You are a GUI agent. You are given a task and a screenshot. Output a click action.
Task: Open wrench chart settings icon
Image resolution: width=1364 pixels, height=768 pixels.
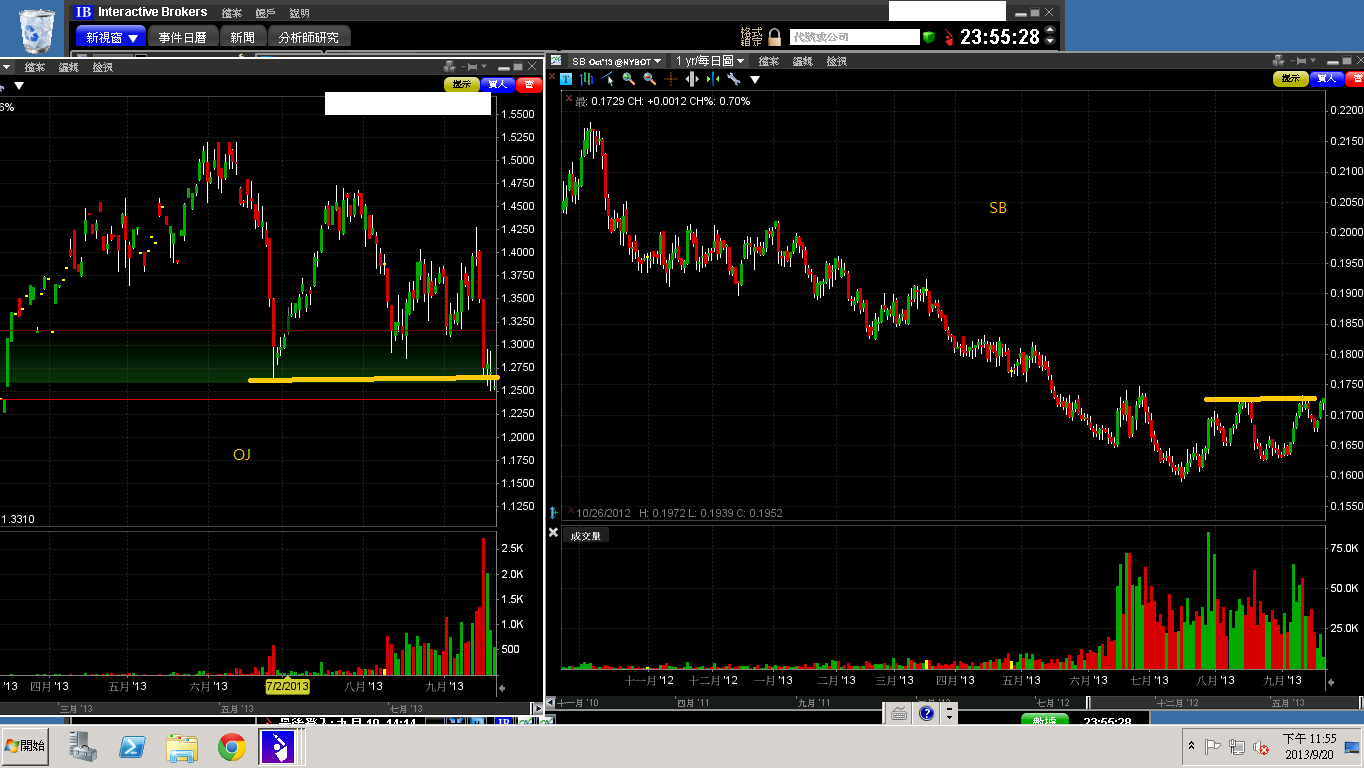734,79
